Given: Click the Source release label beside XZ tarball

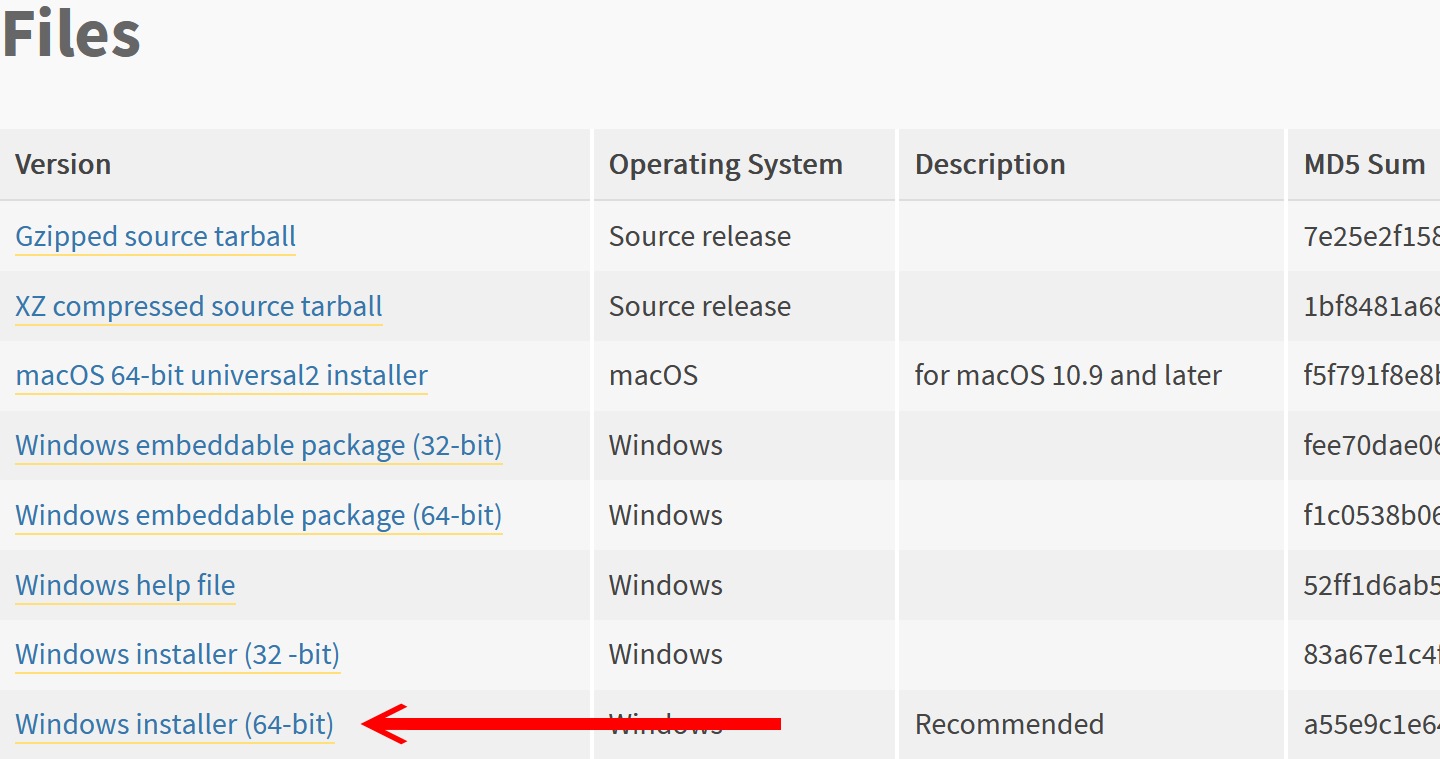Looking at the screenshot, I should tap(699, 306).
